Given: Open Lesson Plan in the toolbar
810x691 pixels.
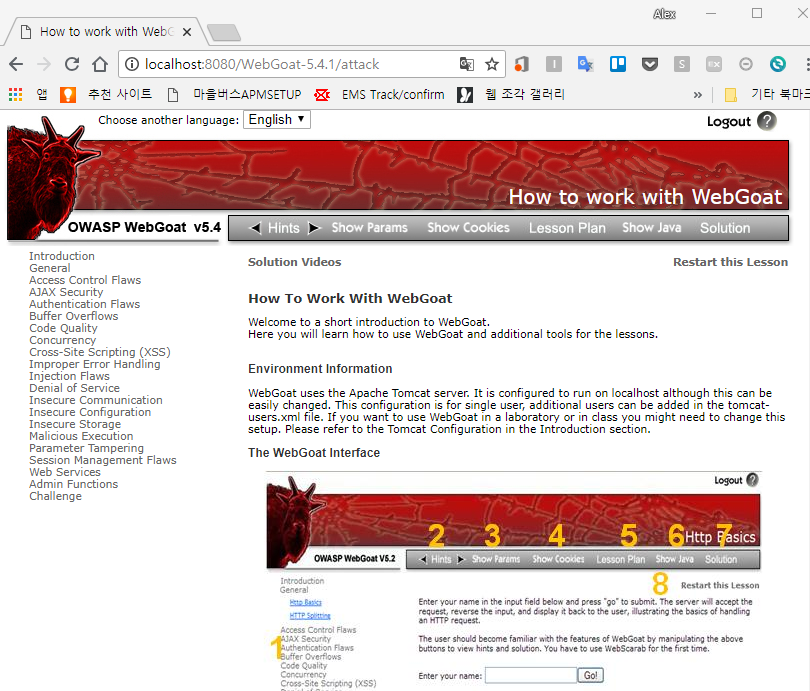Looking at the screenshot, I should (x=567, y=228).
